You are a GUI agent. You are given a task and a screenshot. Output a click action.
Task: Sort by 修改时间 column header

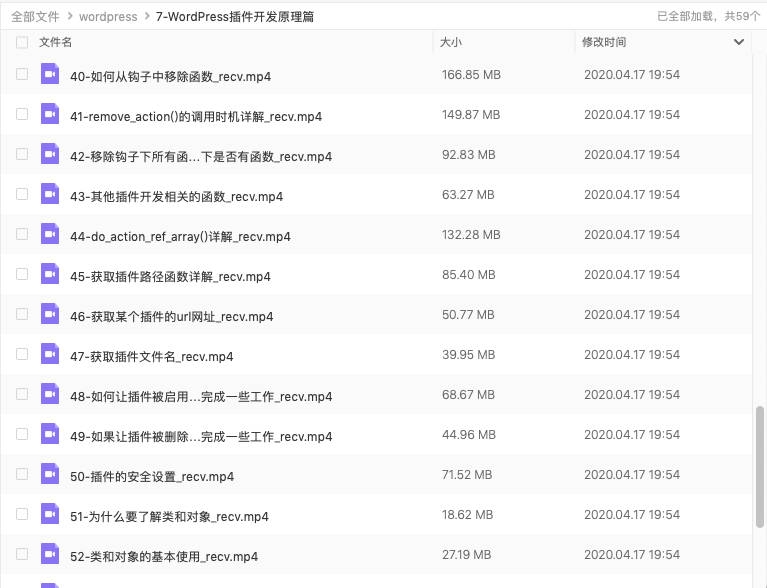604,42
